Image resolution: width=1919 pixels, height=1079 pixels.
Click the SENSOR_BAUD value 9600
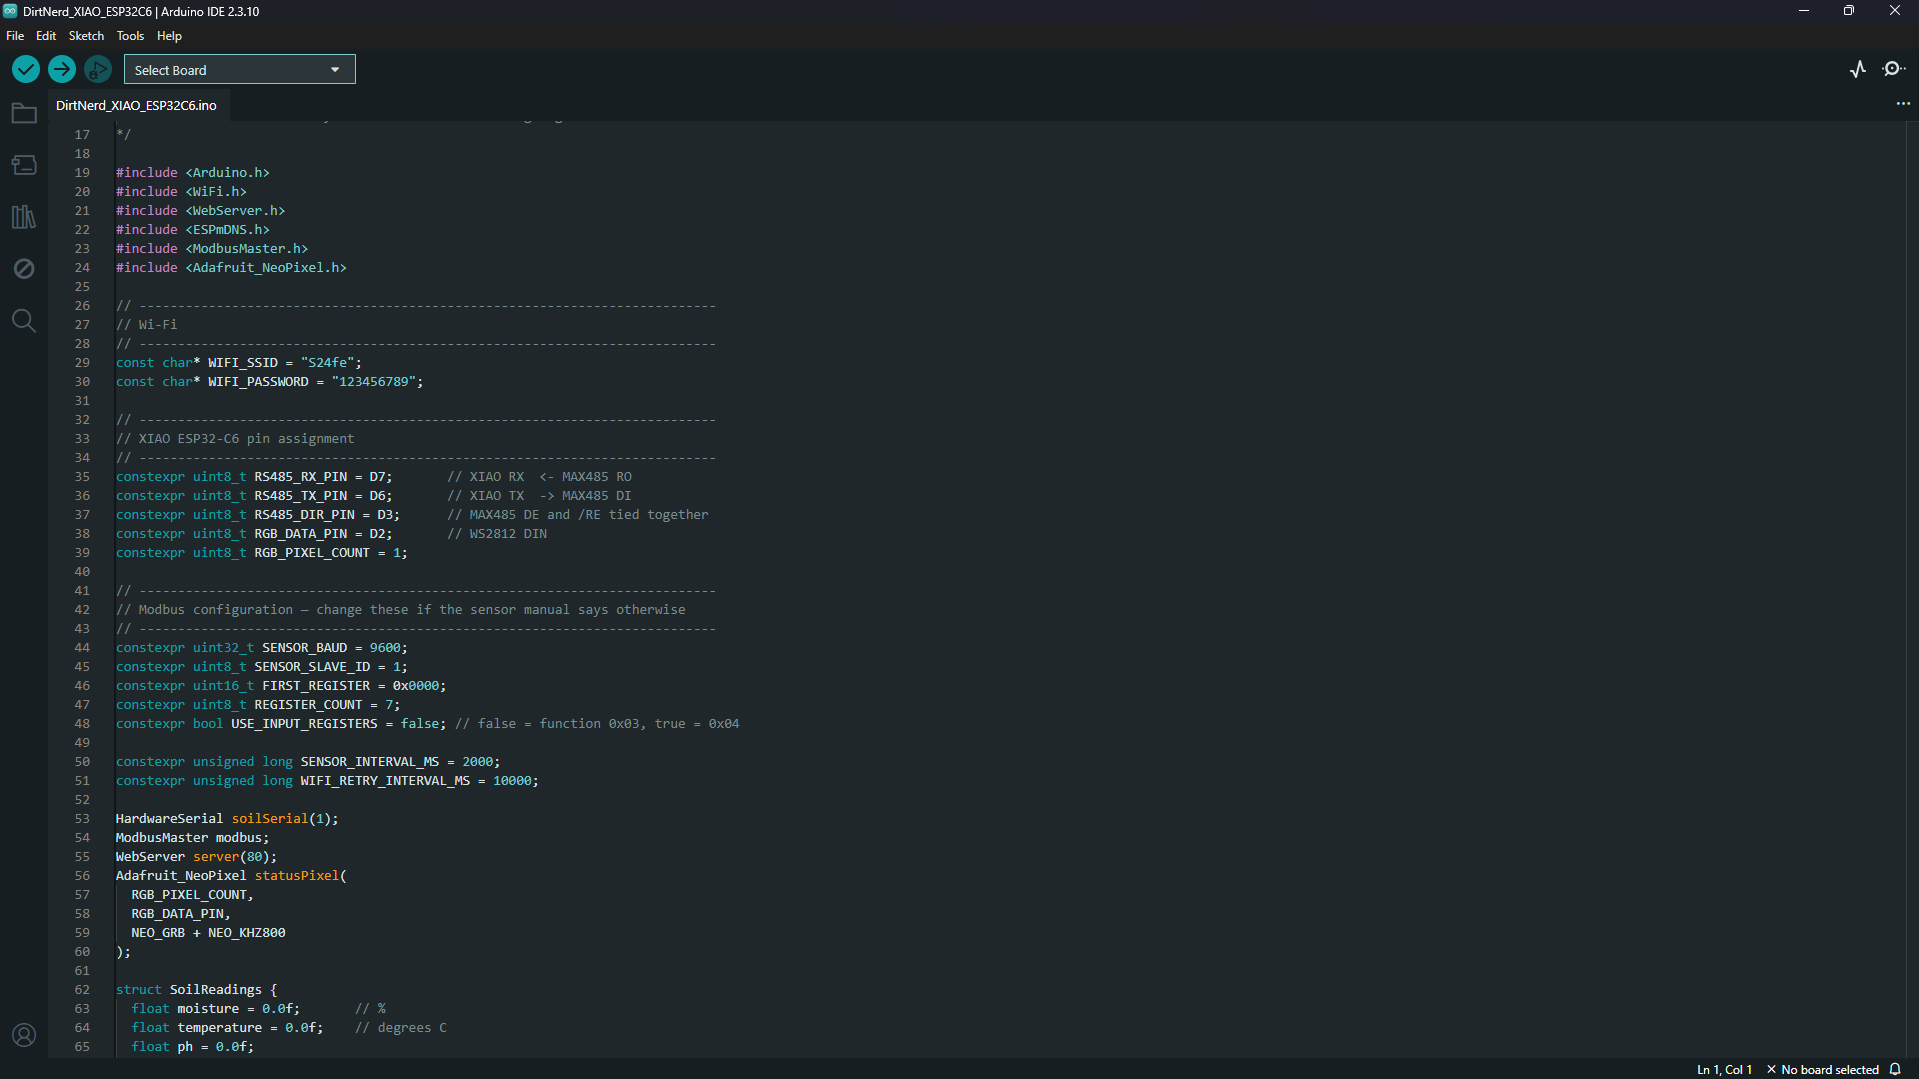point(385,648)
